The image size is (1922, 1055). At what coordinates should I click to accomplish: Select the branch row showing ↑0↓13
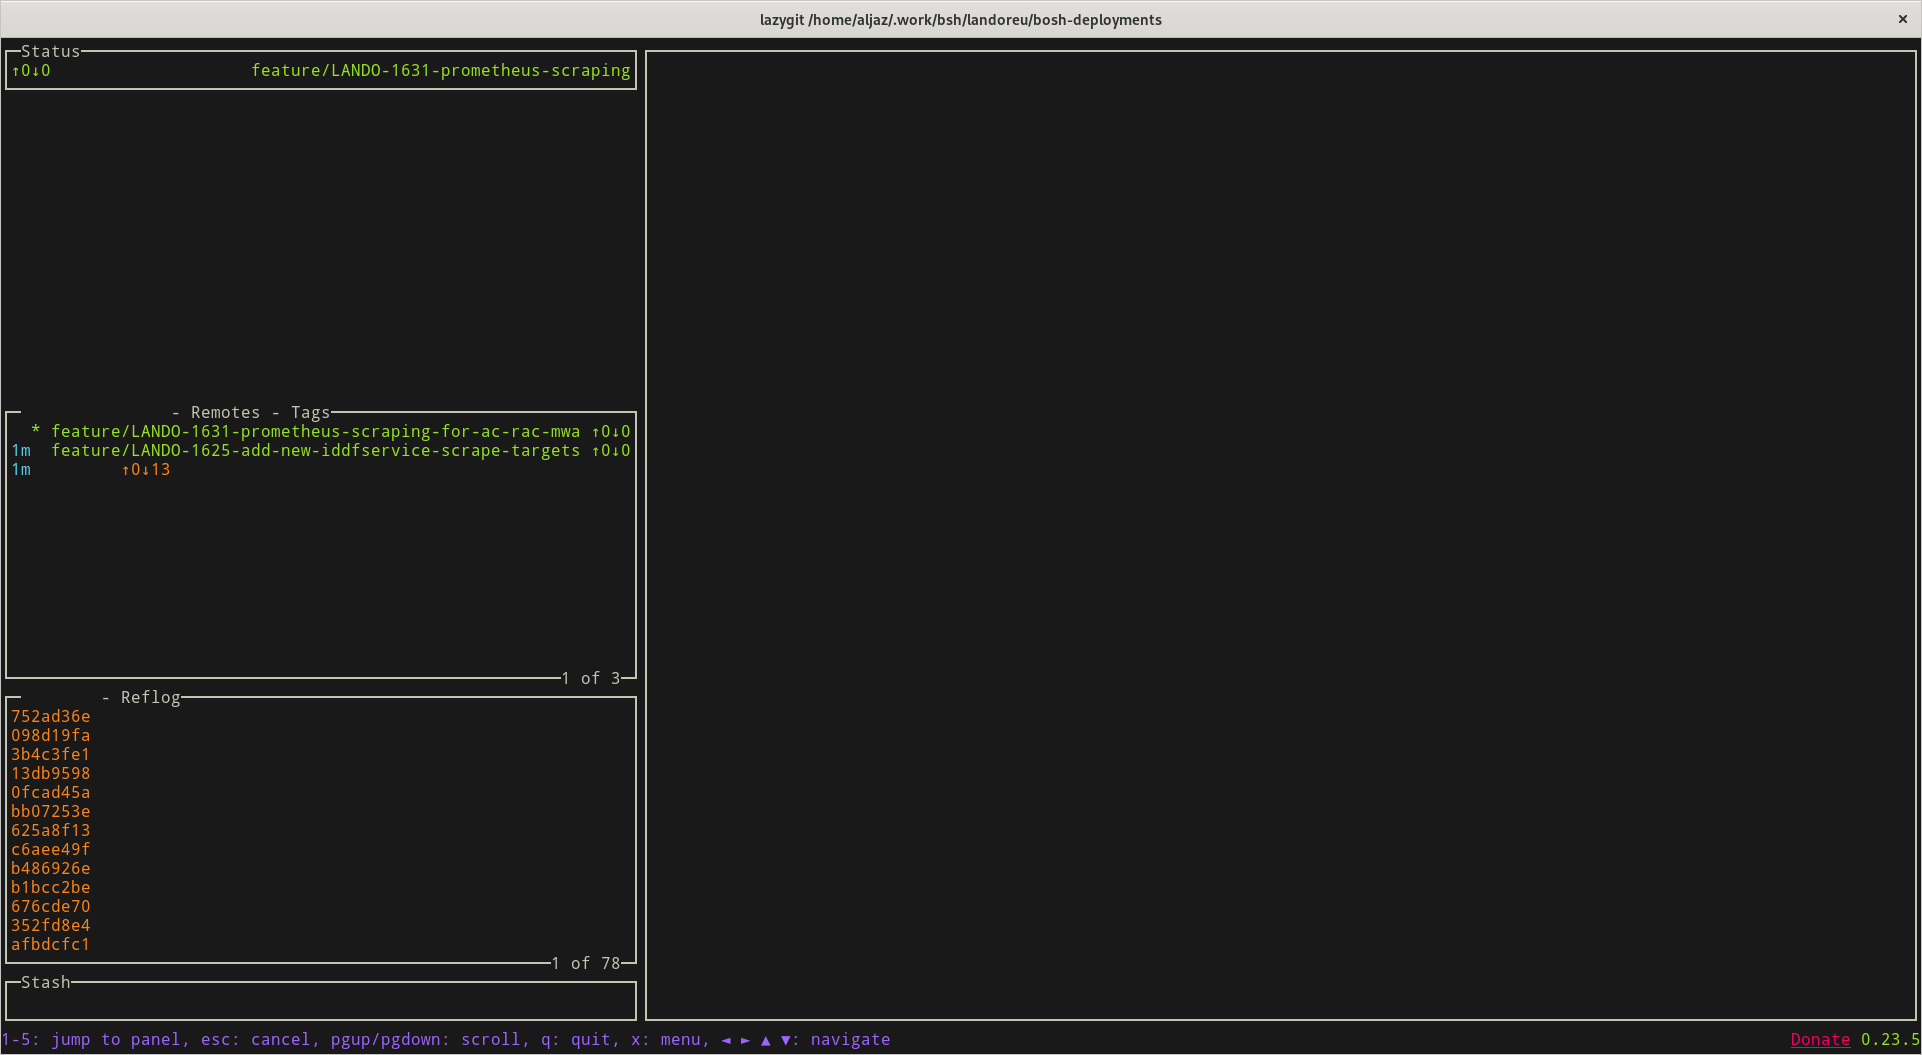321,469
